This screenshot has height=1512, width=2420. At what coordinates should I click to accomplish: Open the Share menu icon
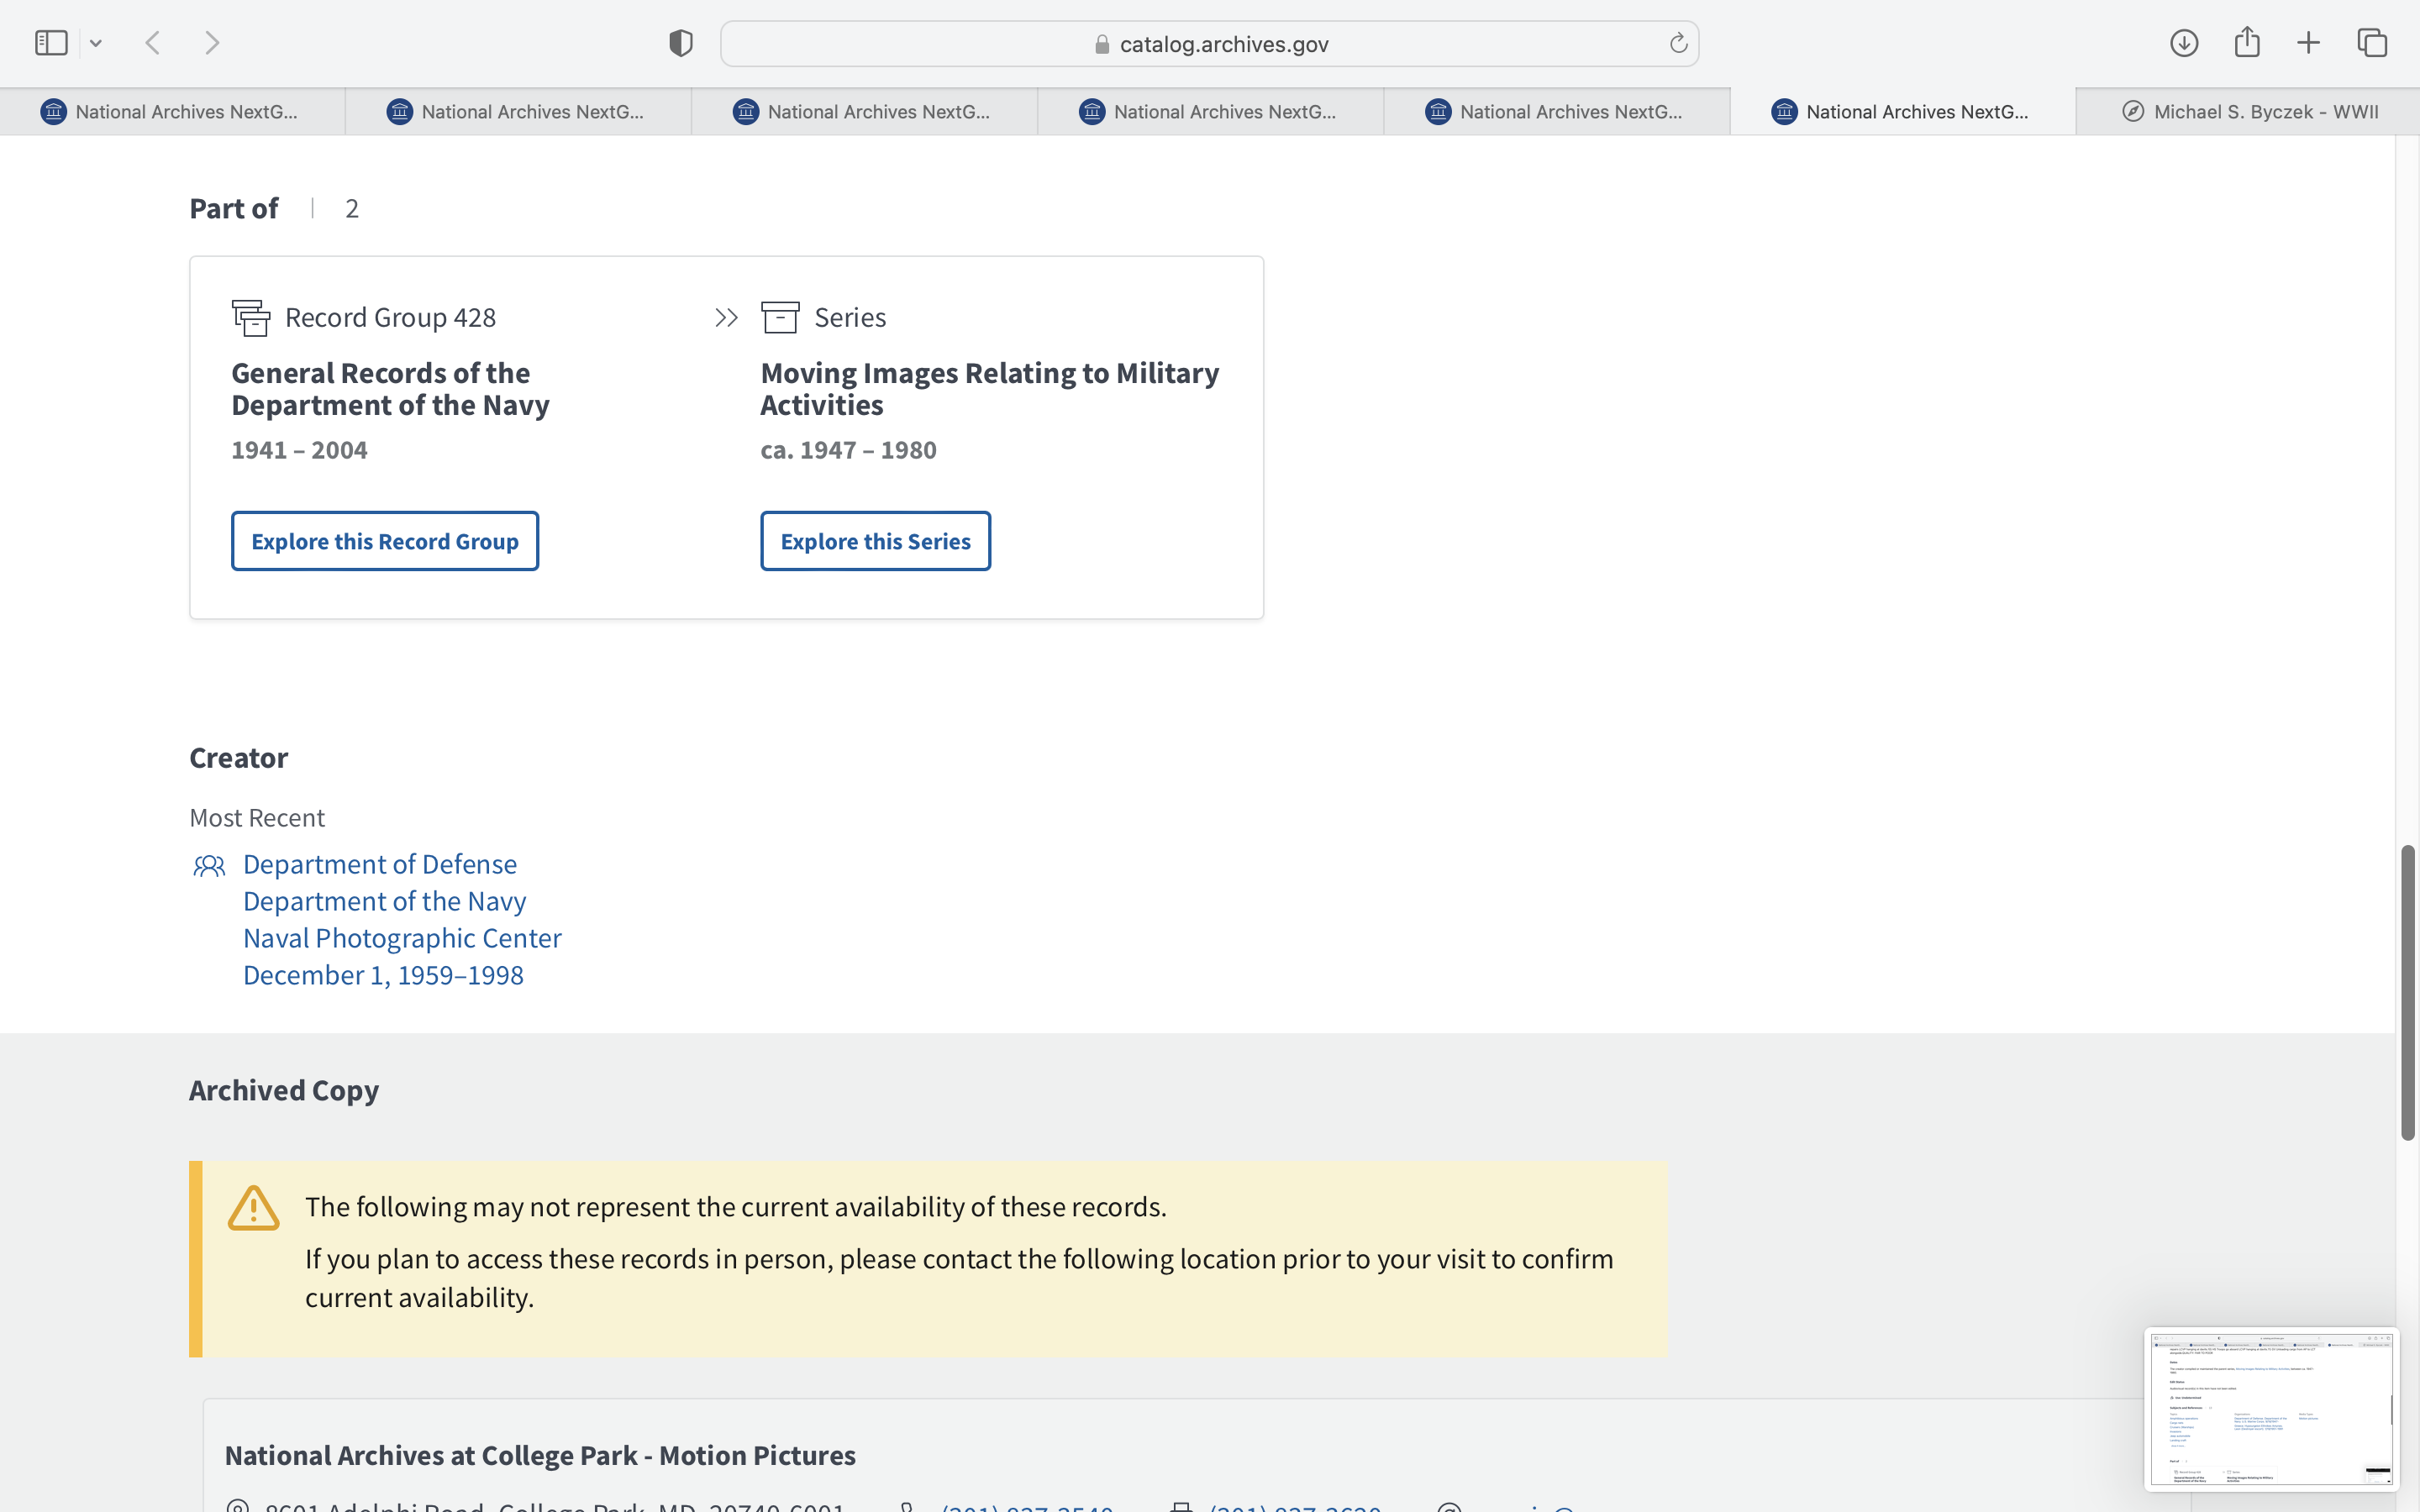pyautogui.click(x=2246, y=42)
